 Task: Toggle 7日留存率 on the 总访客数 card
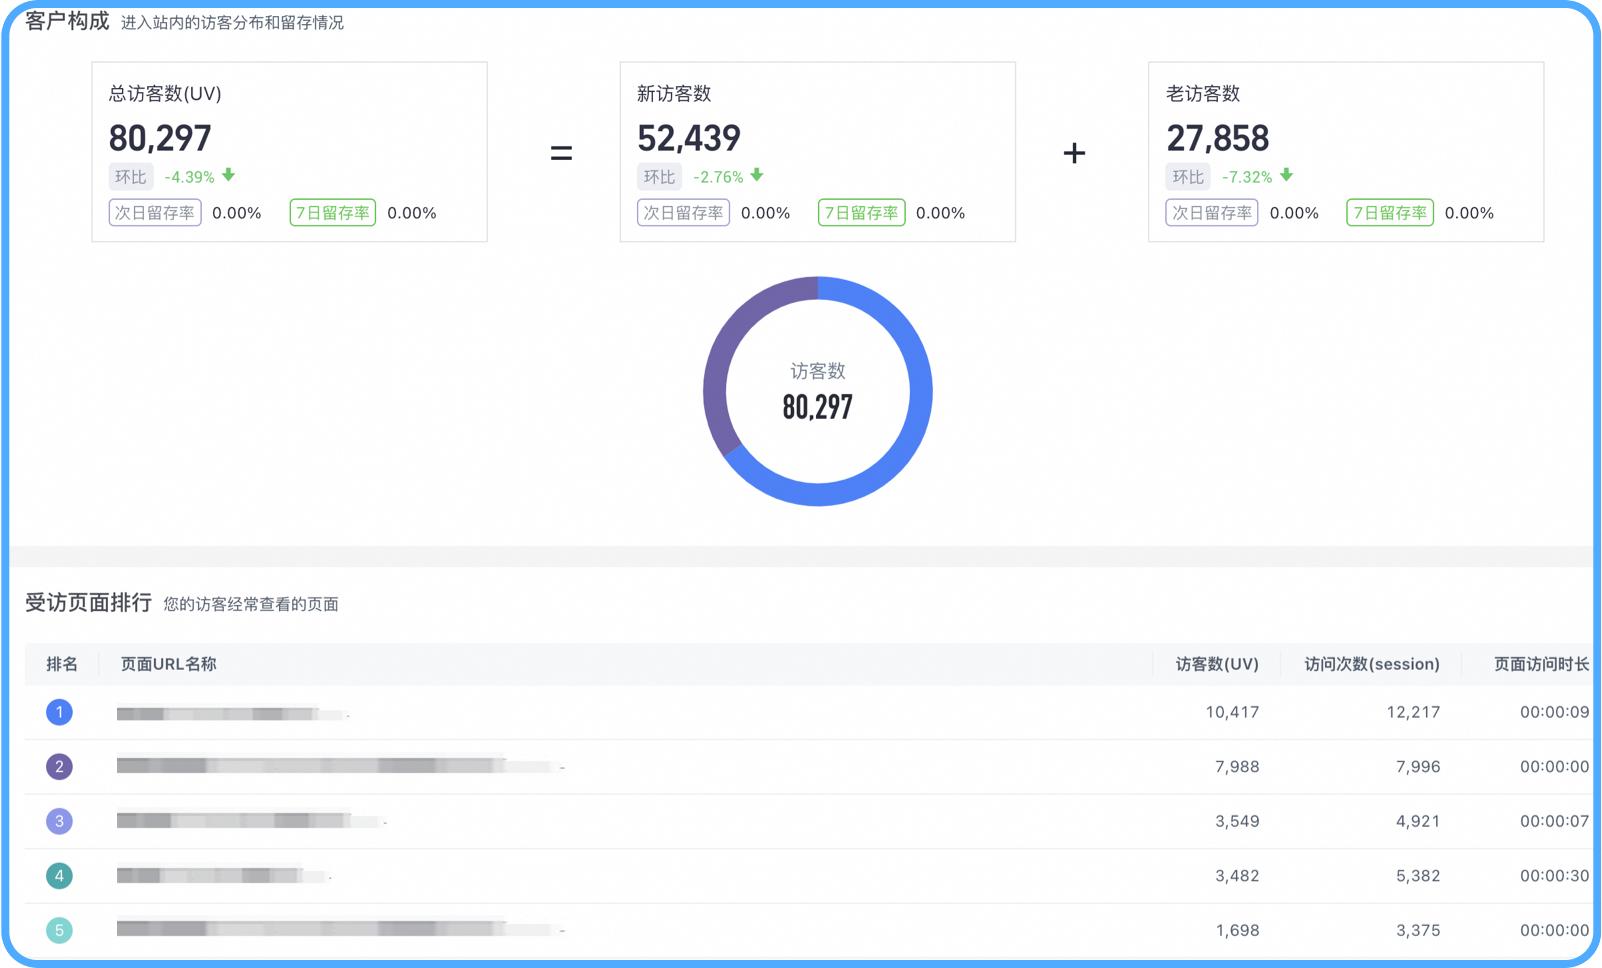331,212
